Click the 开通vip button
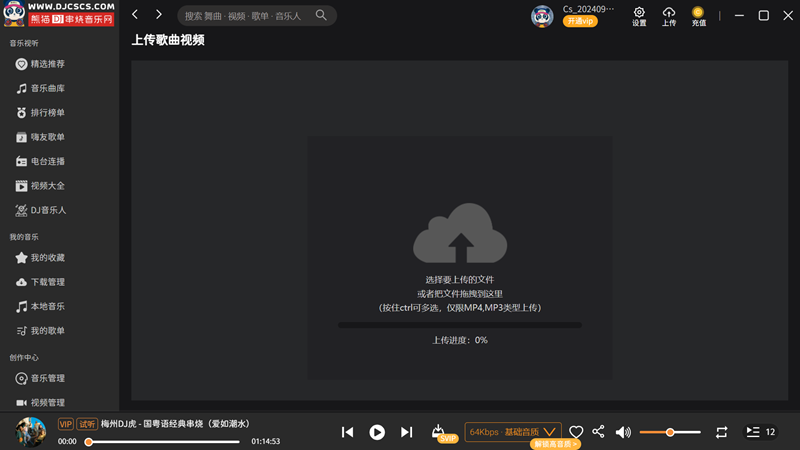800x450 pixels. pyautogui.click(x=580, y=21)
